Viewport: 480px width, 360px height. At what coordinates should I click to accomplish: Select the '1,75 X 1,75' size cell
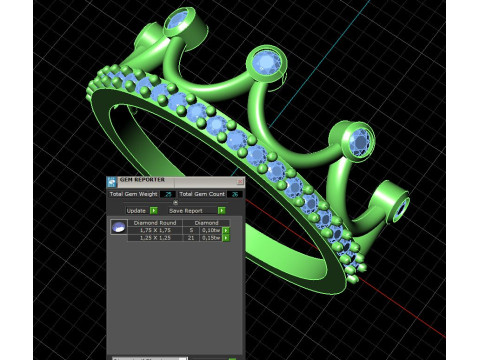(x=155, y=230)
